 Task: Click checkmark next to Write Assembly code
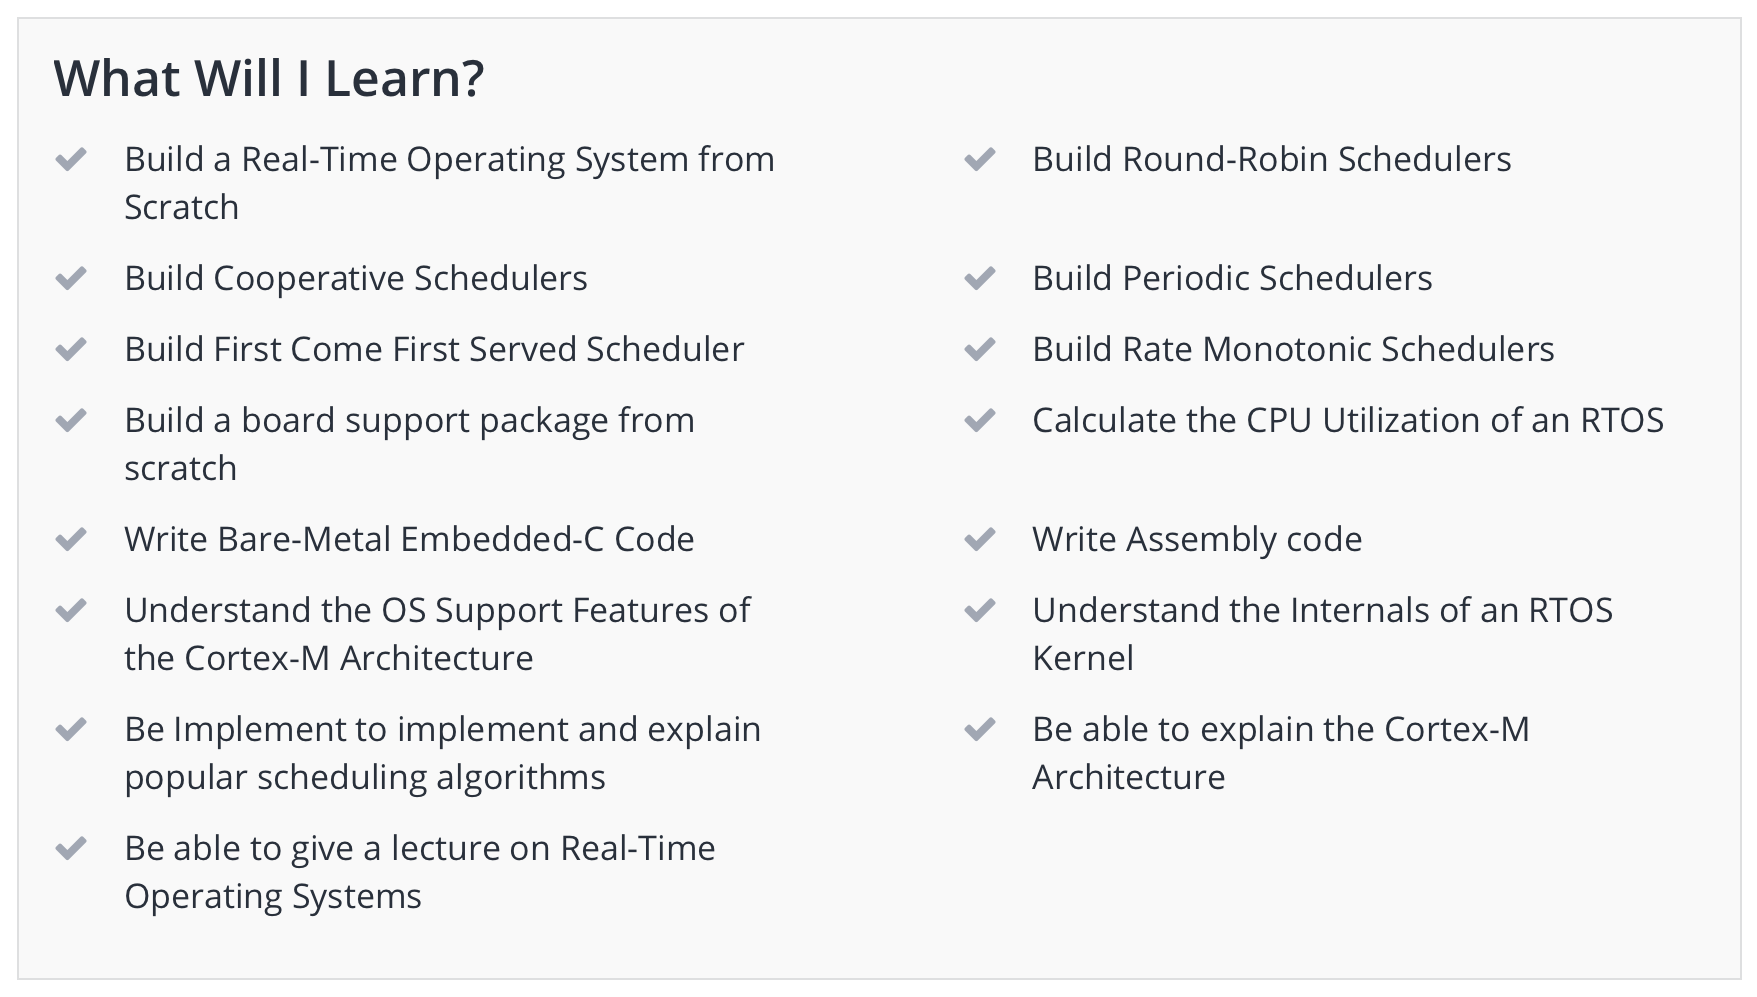pyautogui.click(x=979, y=539)
